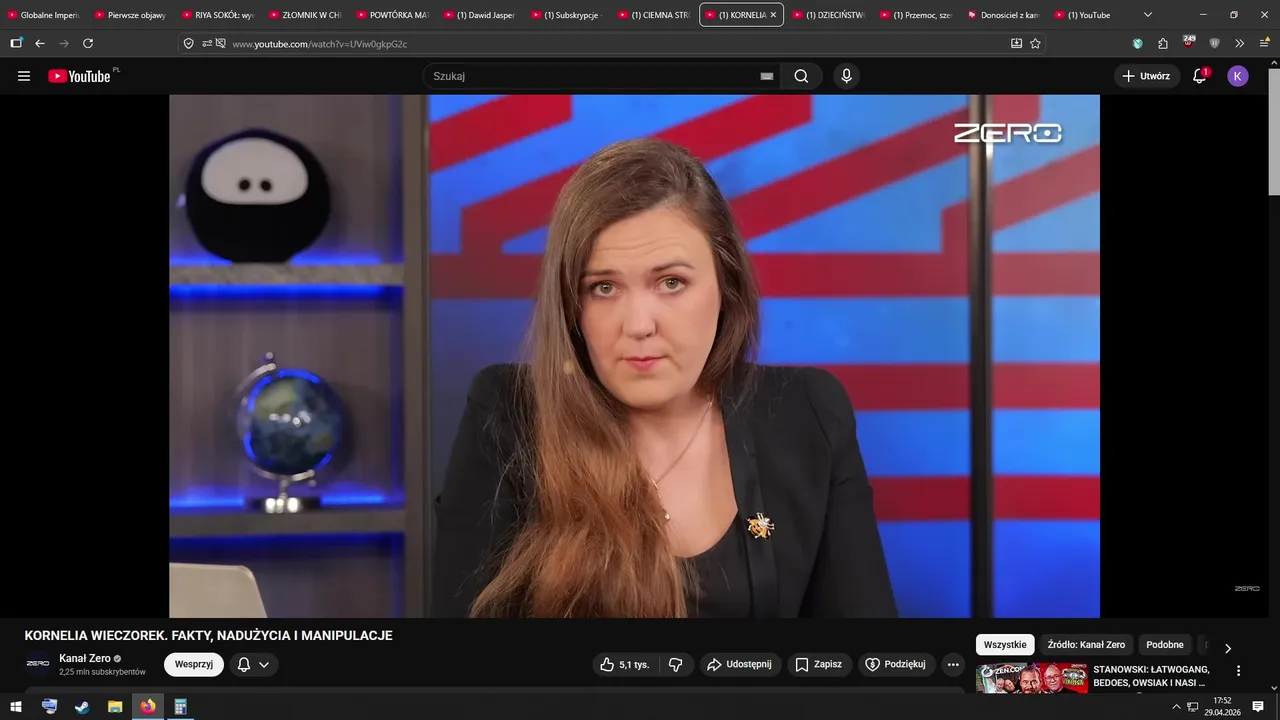Switch to the "(1) Subskrypcje" tab
This screenshot has width=1280, height=720.
(x=566, y=15)
